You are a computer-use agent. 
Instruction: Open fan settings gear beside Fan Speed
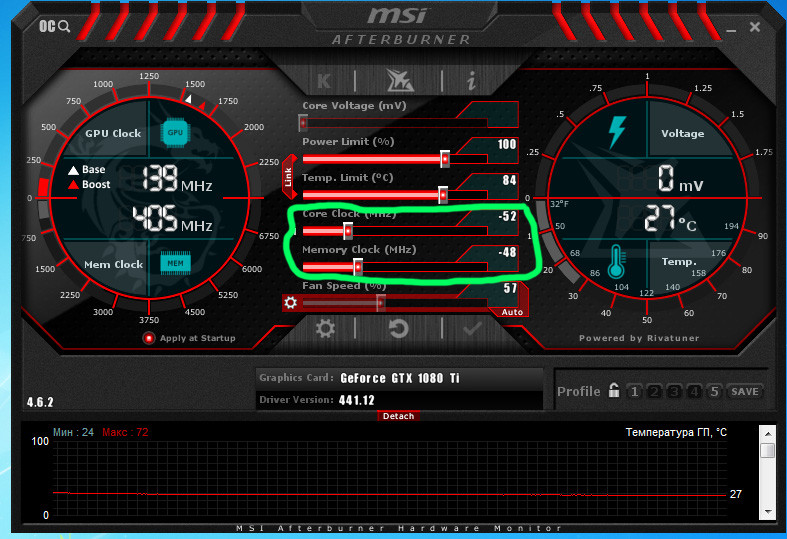[x=291, y=303]
